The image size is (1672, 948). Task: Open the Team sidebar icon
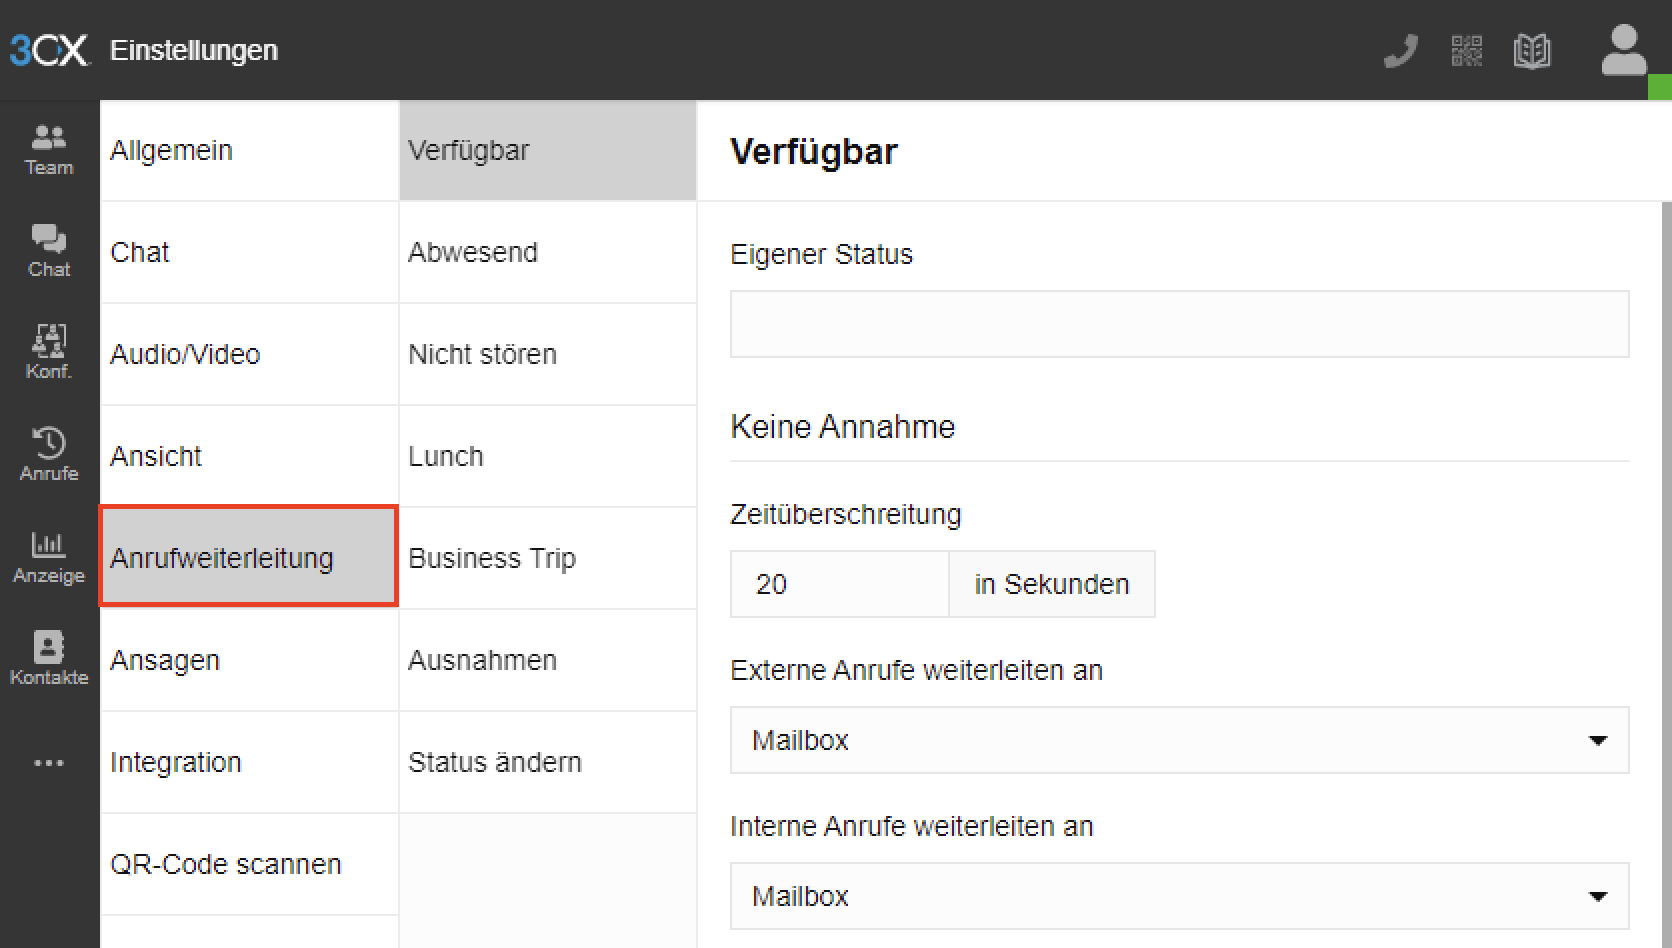click(49, 150)
